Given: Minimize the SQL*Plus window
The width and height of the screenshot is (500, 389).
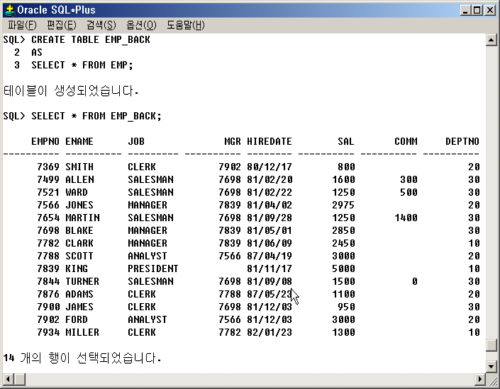Looking at the screenshot, I should coord(466,10).
